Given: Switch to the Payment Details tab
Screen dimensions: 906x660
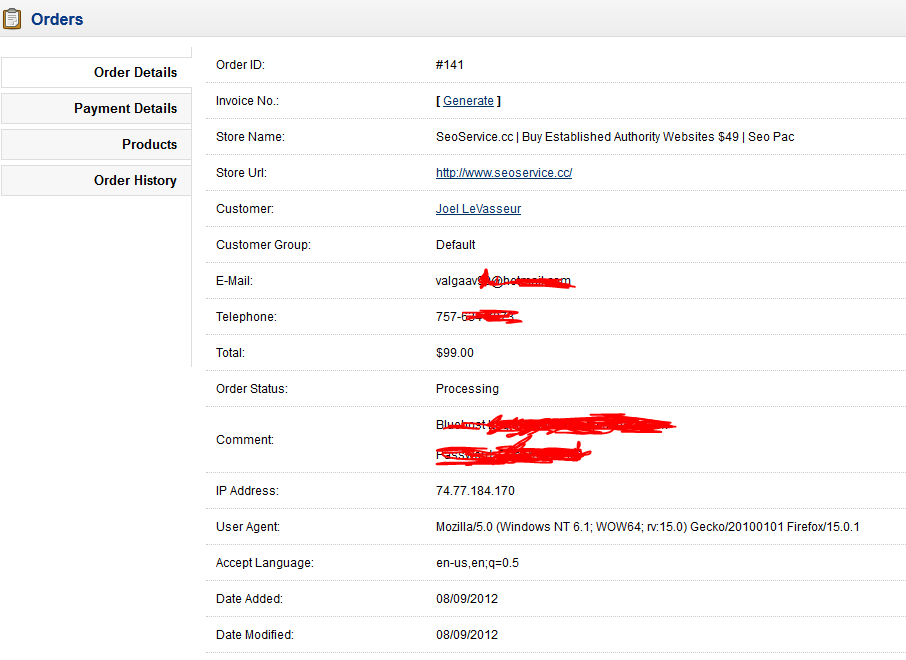Looking at the screenshot, I should click(96, 108).
